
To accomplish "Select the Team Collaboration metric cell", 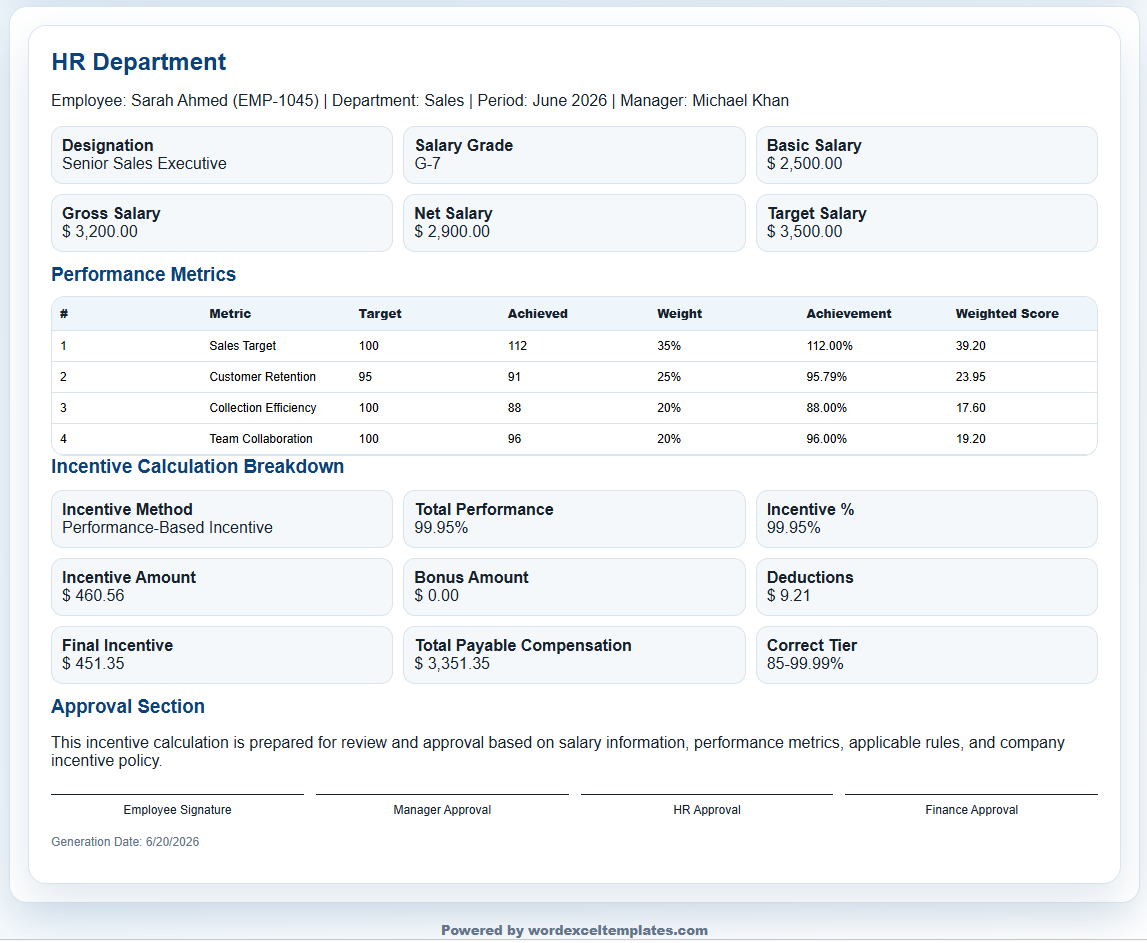I will [261, 439].
